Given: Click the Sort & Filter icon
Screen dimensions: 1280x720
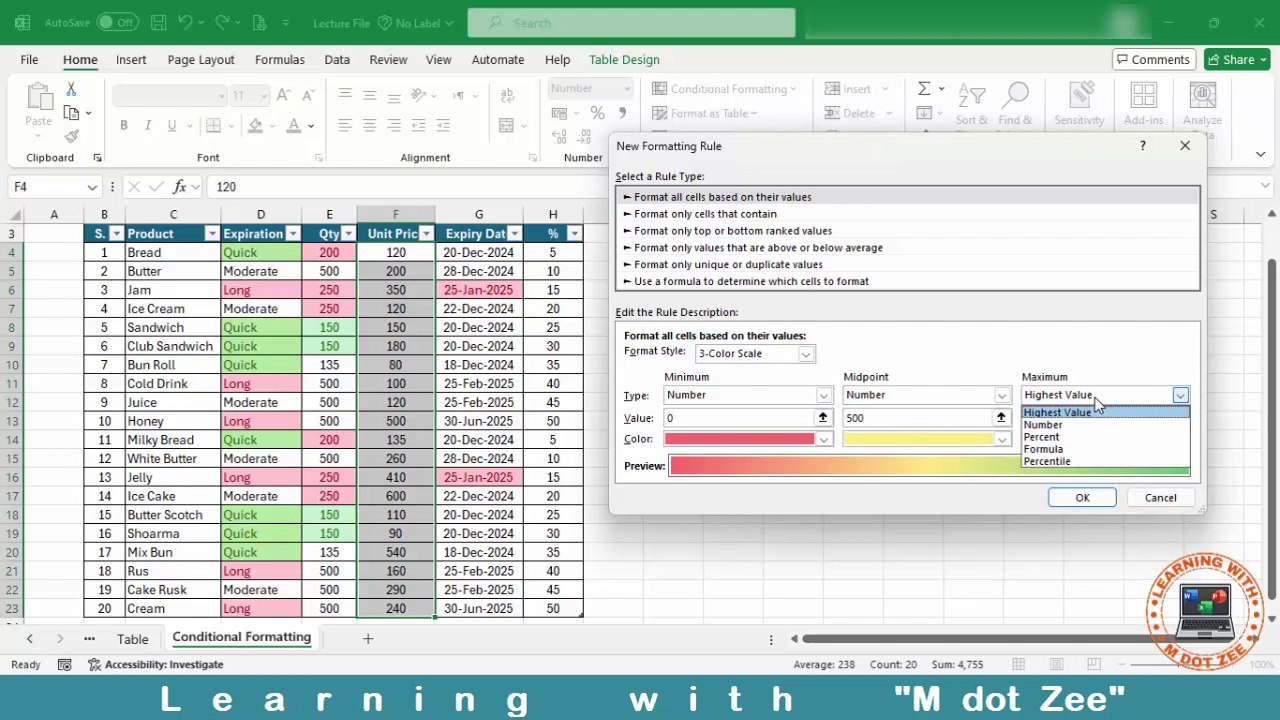Looking at the screenshot, I should (971, 97).
